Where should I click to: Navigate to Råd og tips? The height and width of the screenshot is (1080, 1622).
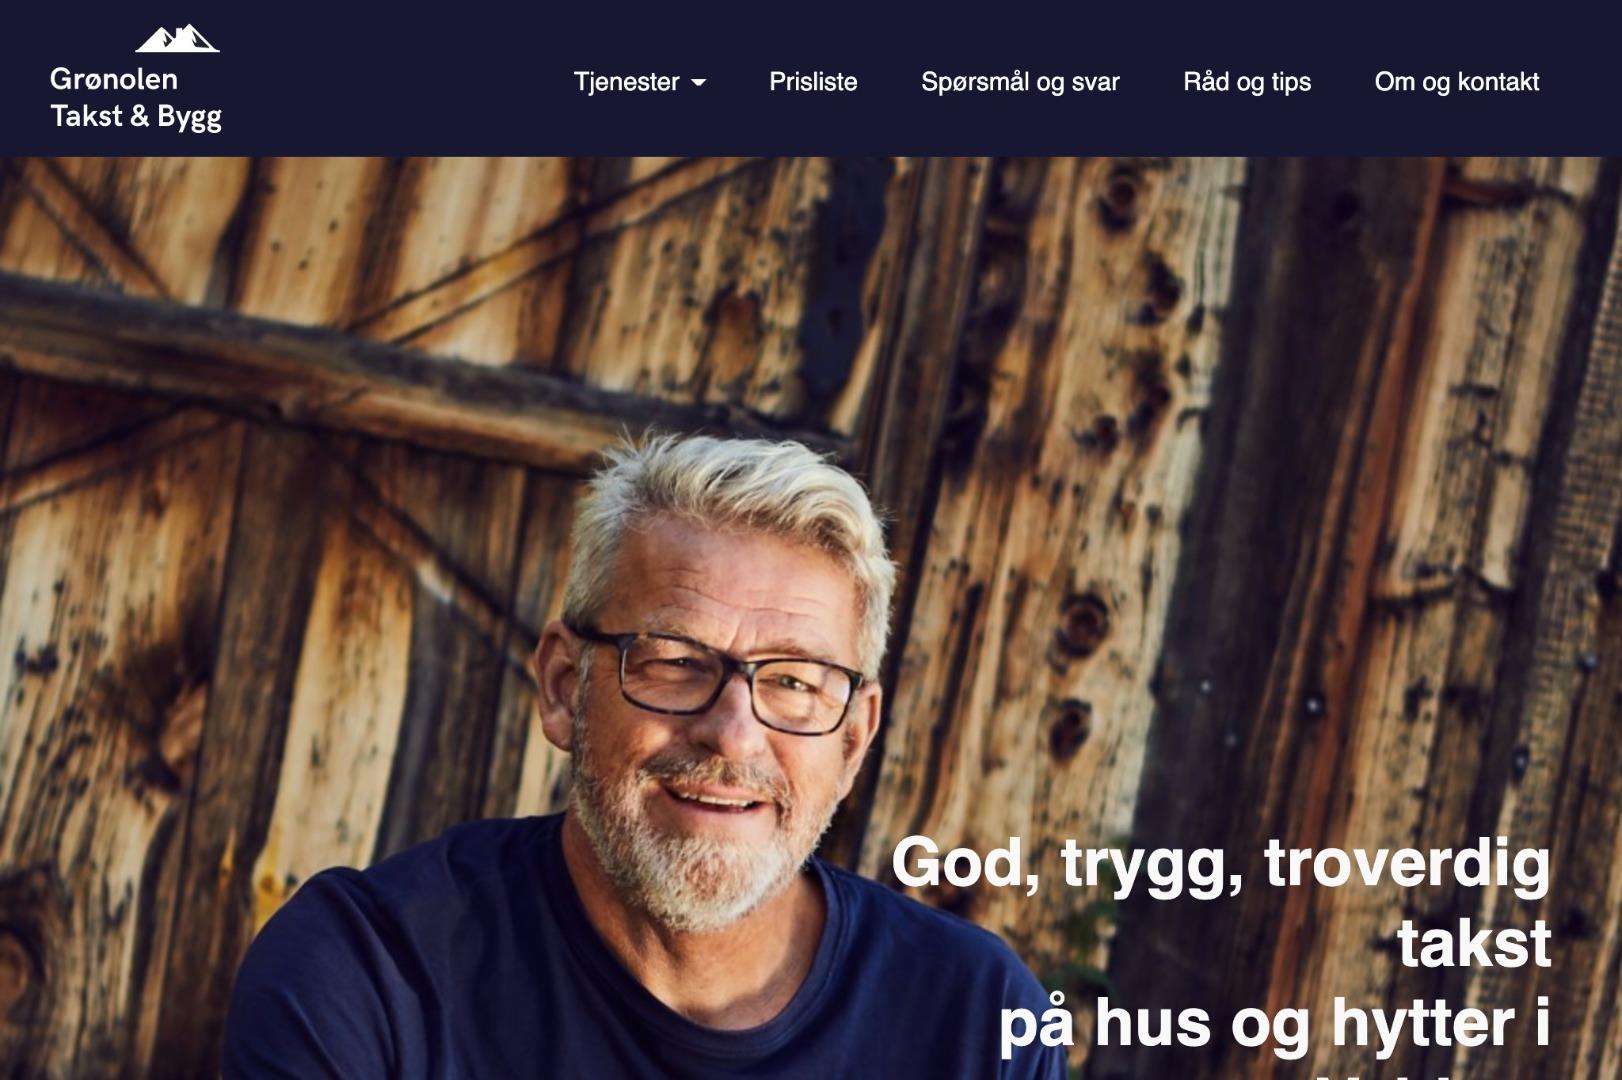pyautogui.click(x=1247, y=82)
